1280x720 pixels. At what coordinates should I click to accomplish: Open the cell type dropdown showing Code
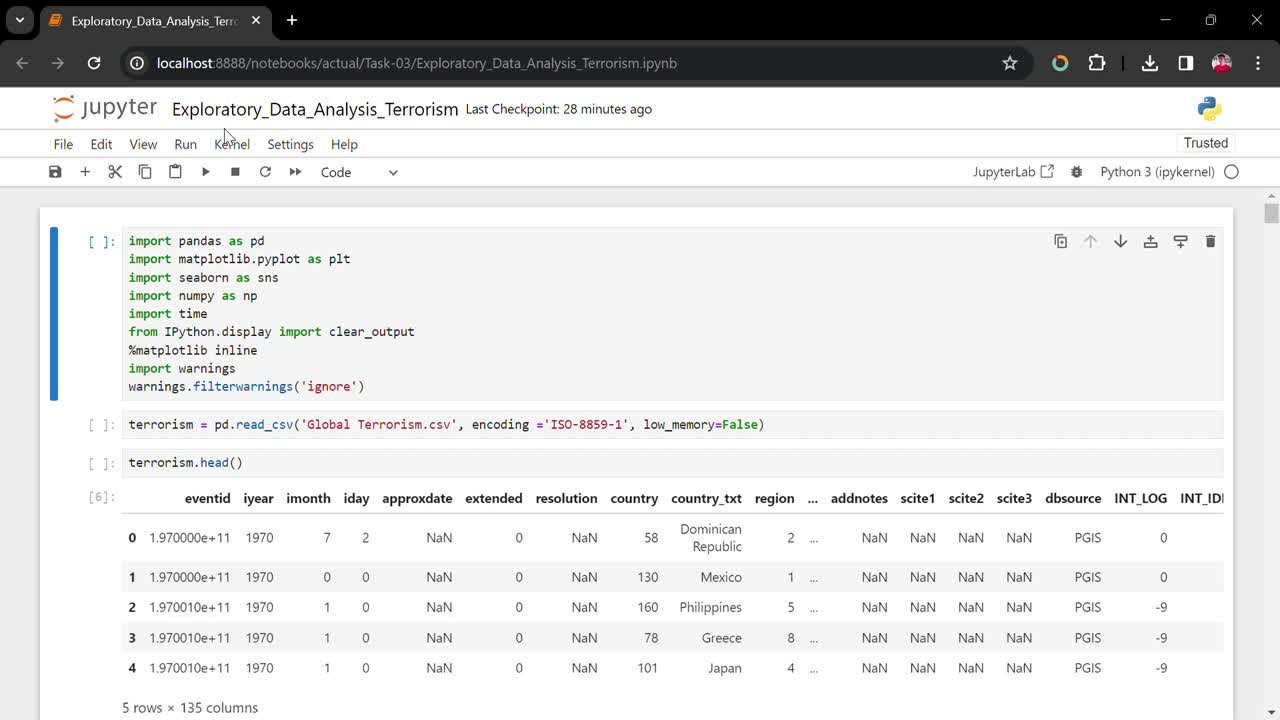359,172
